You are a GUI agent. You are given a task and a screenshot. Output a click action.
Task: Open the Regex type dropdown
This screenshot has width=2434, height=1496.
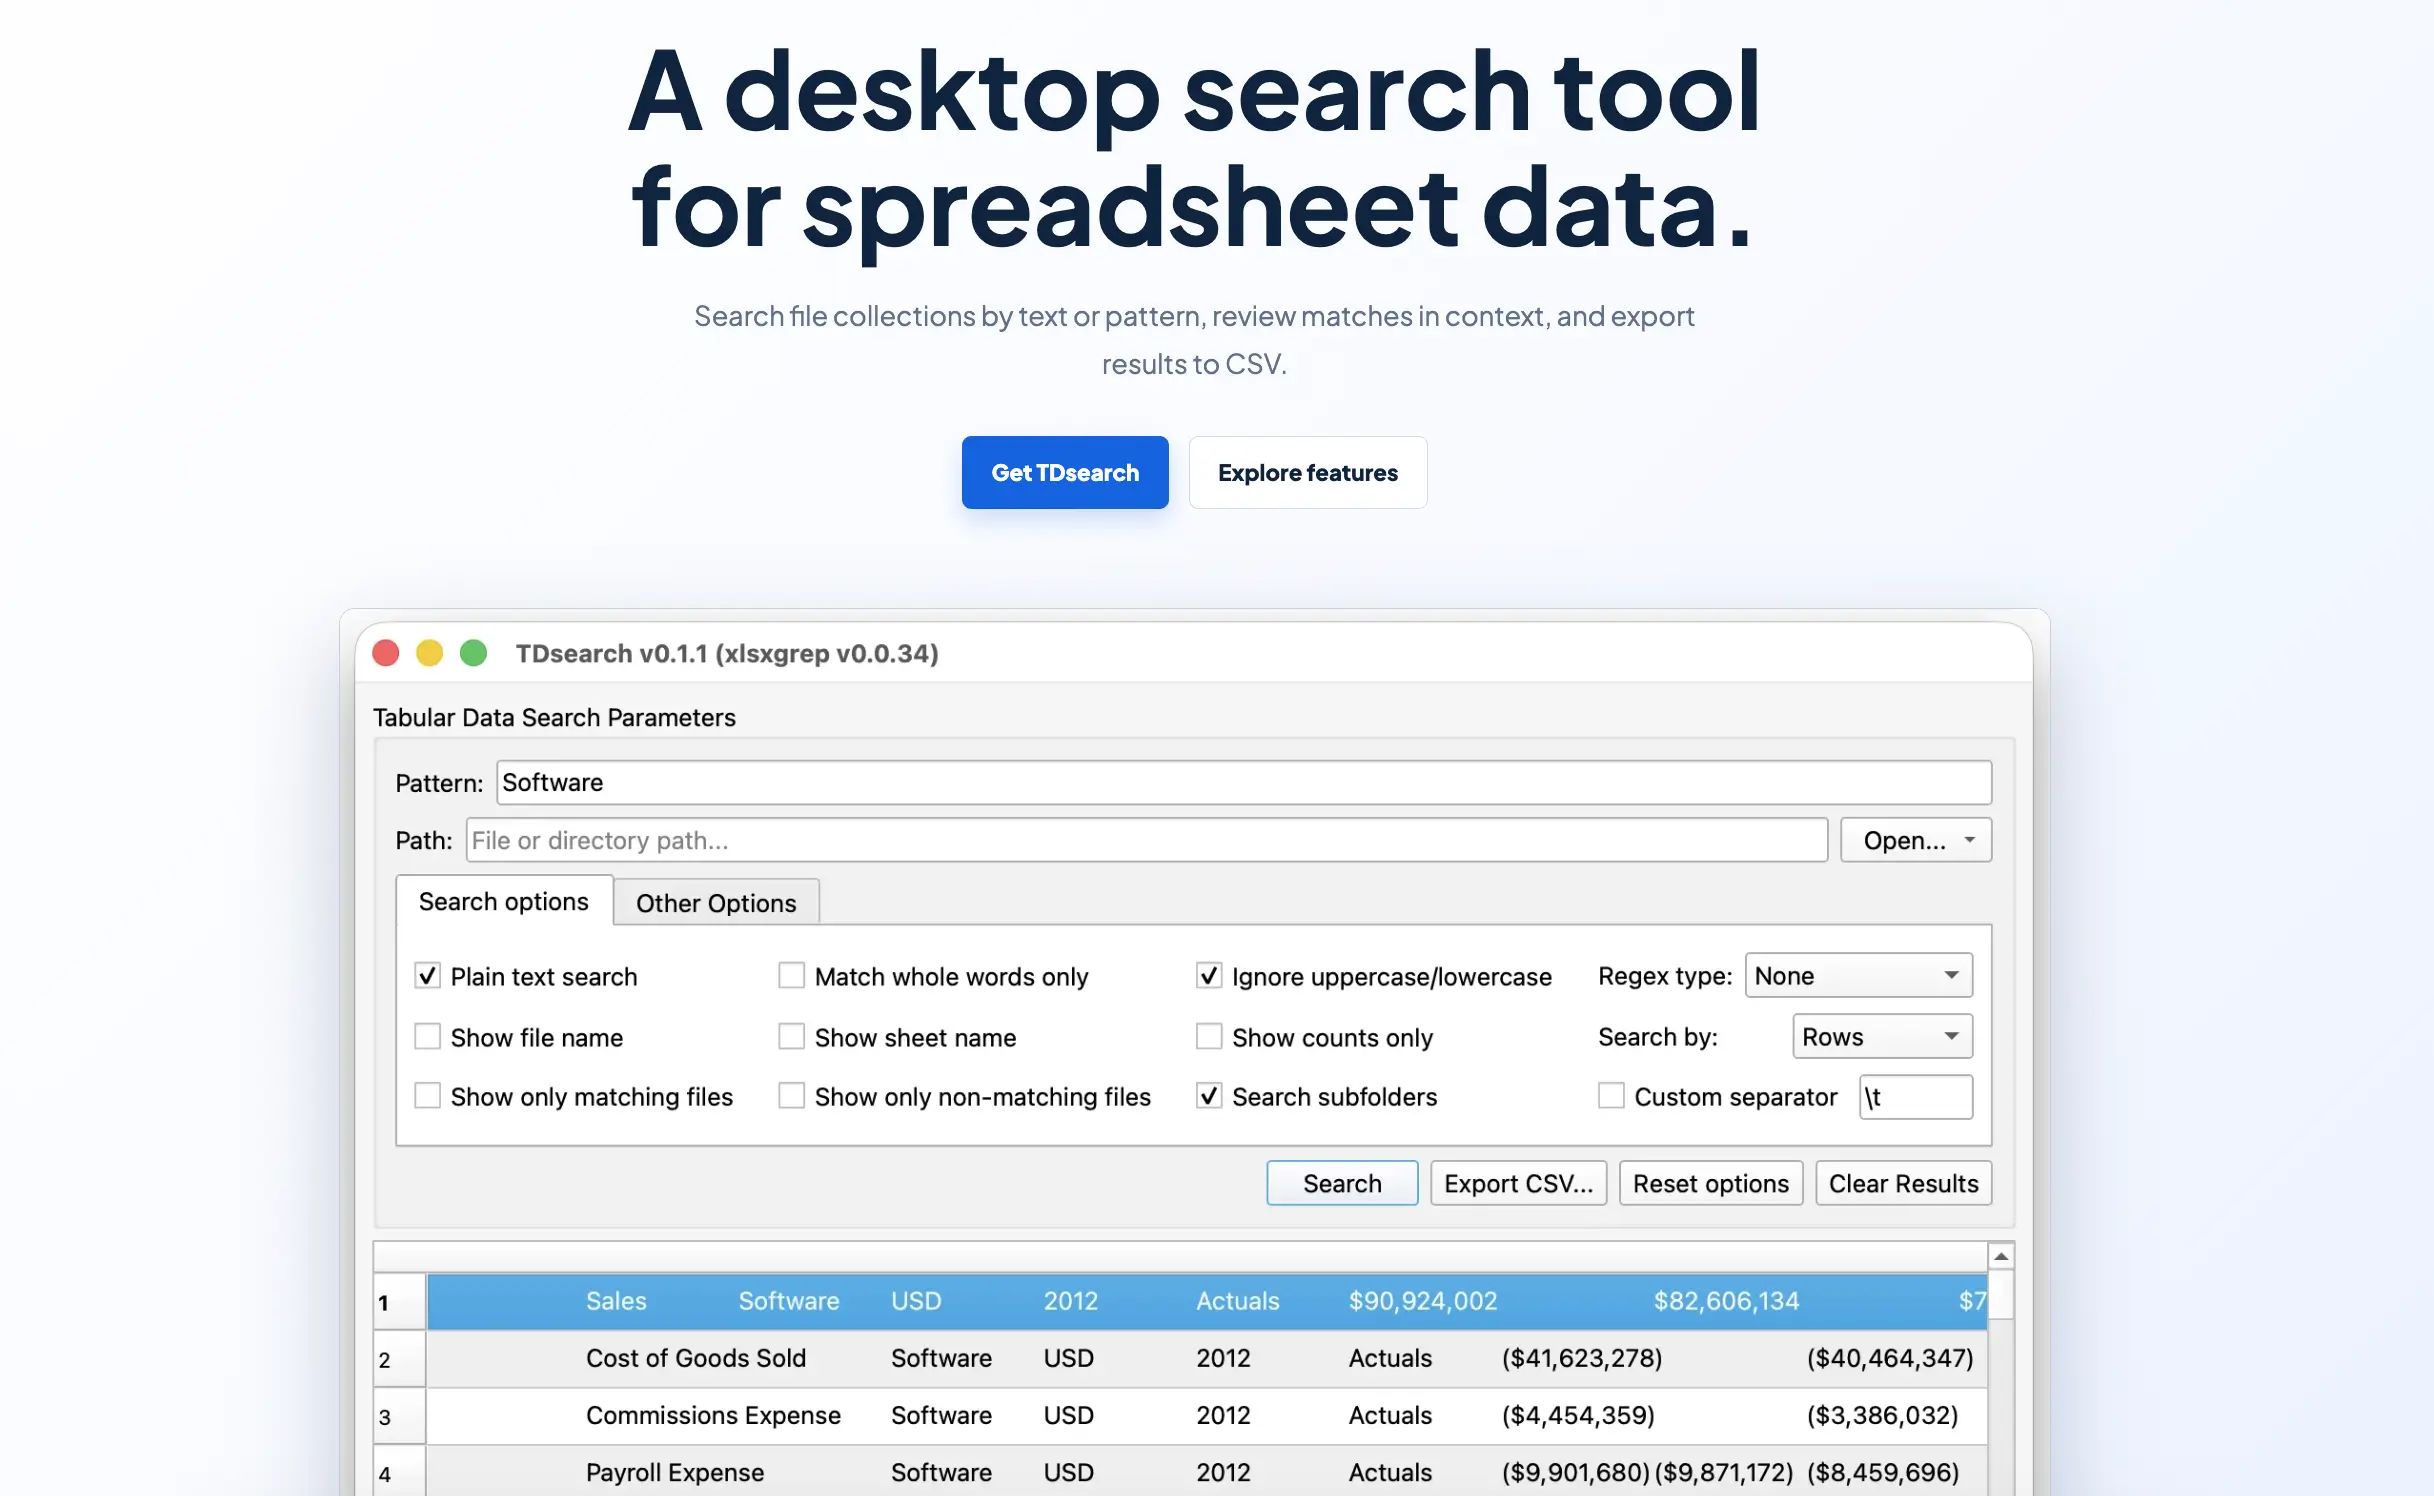(x=1859, y=975)
